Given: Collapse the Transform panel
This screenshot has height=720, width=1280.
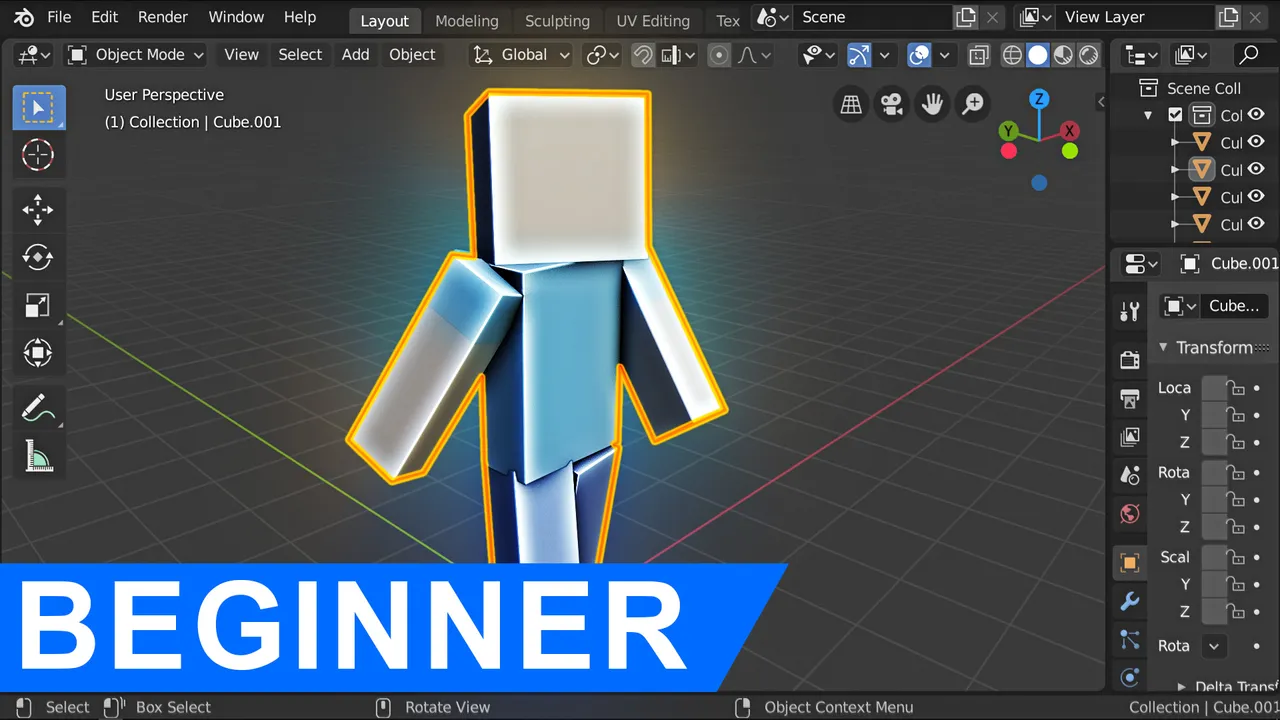Looking at the screenshot, I should click(1163, 347).
